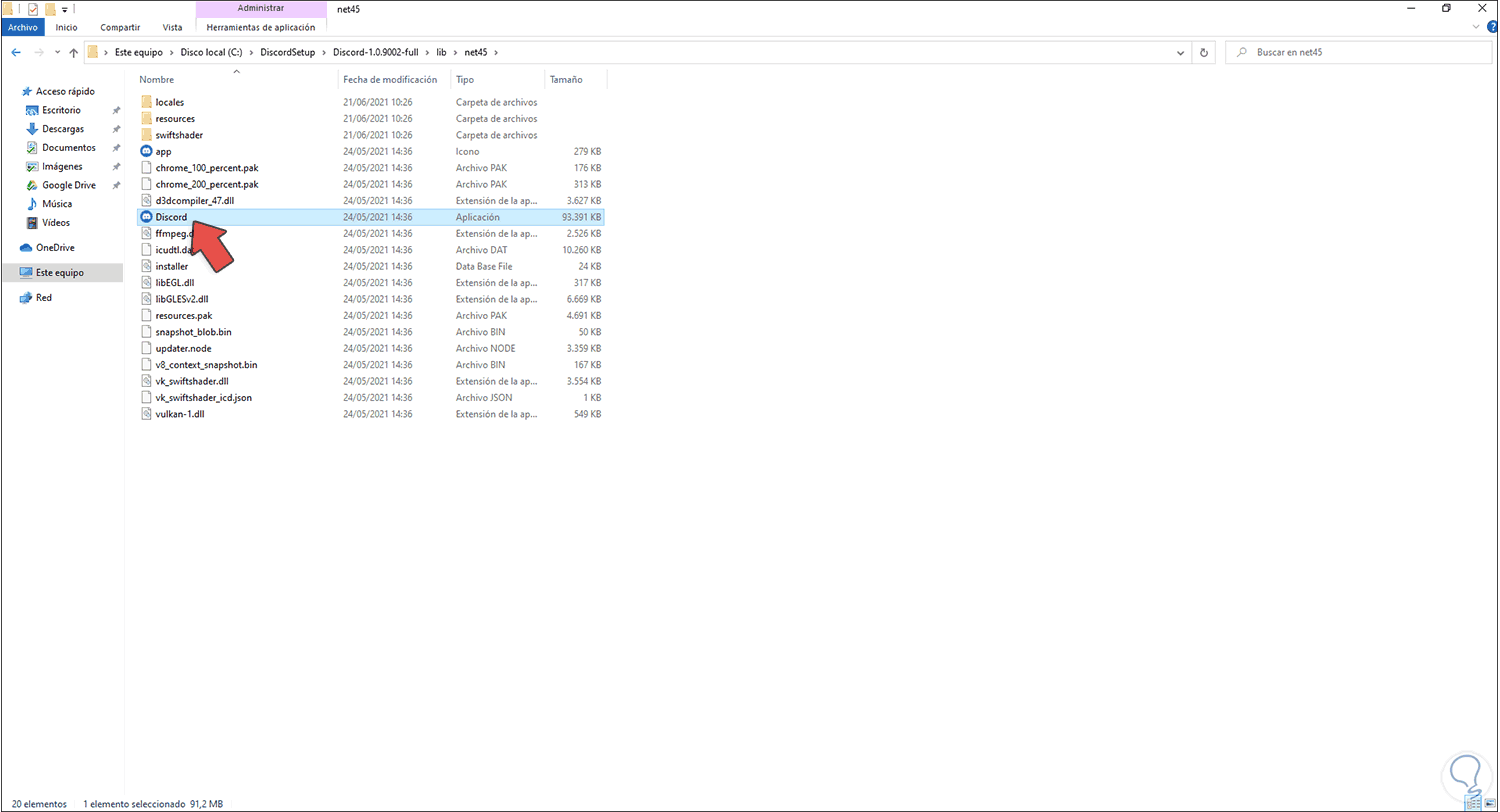Select Este equipo in the navigation pane

click(x=61, y=272)
